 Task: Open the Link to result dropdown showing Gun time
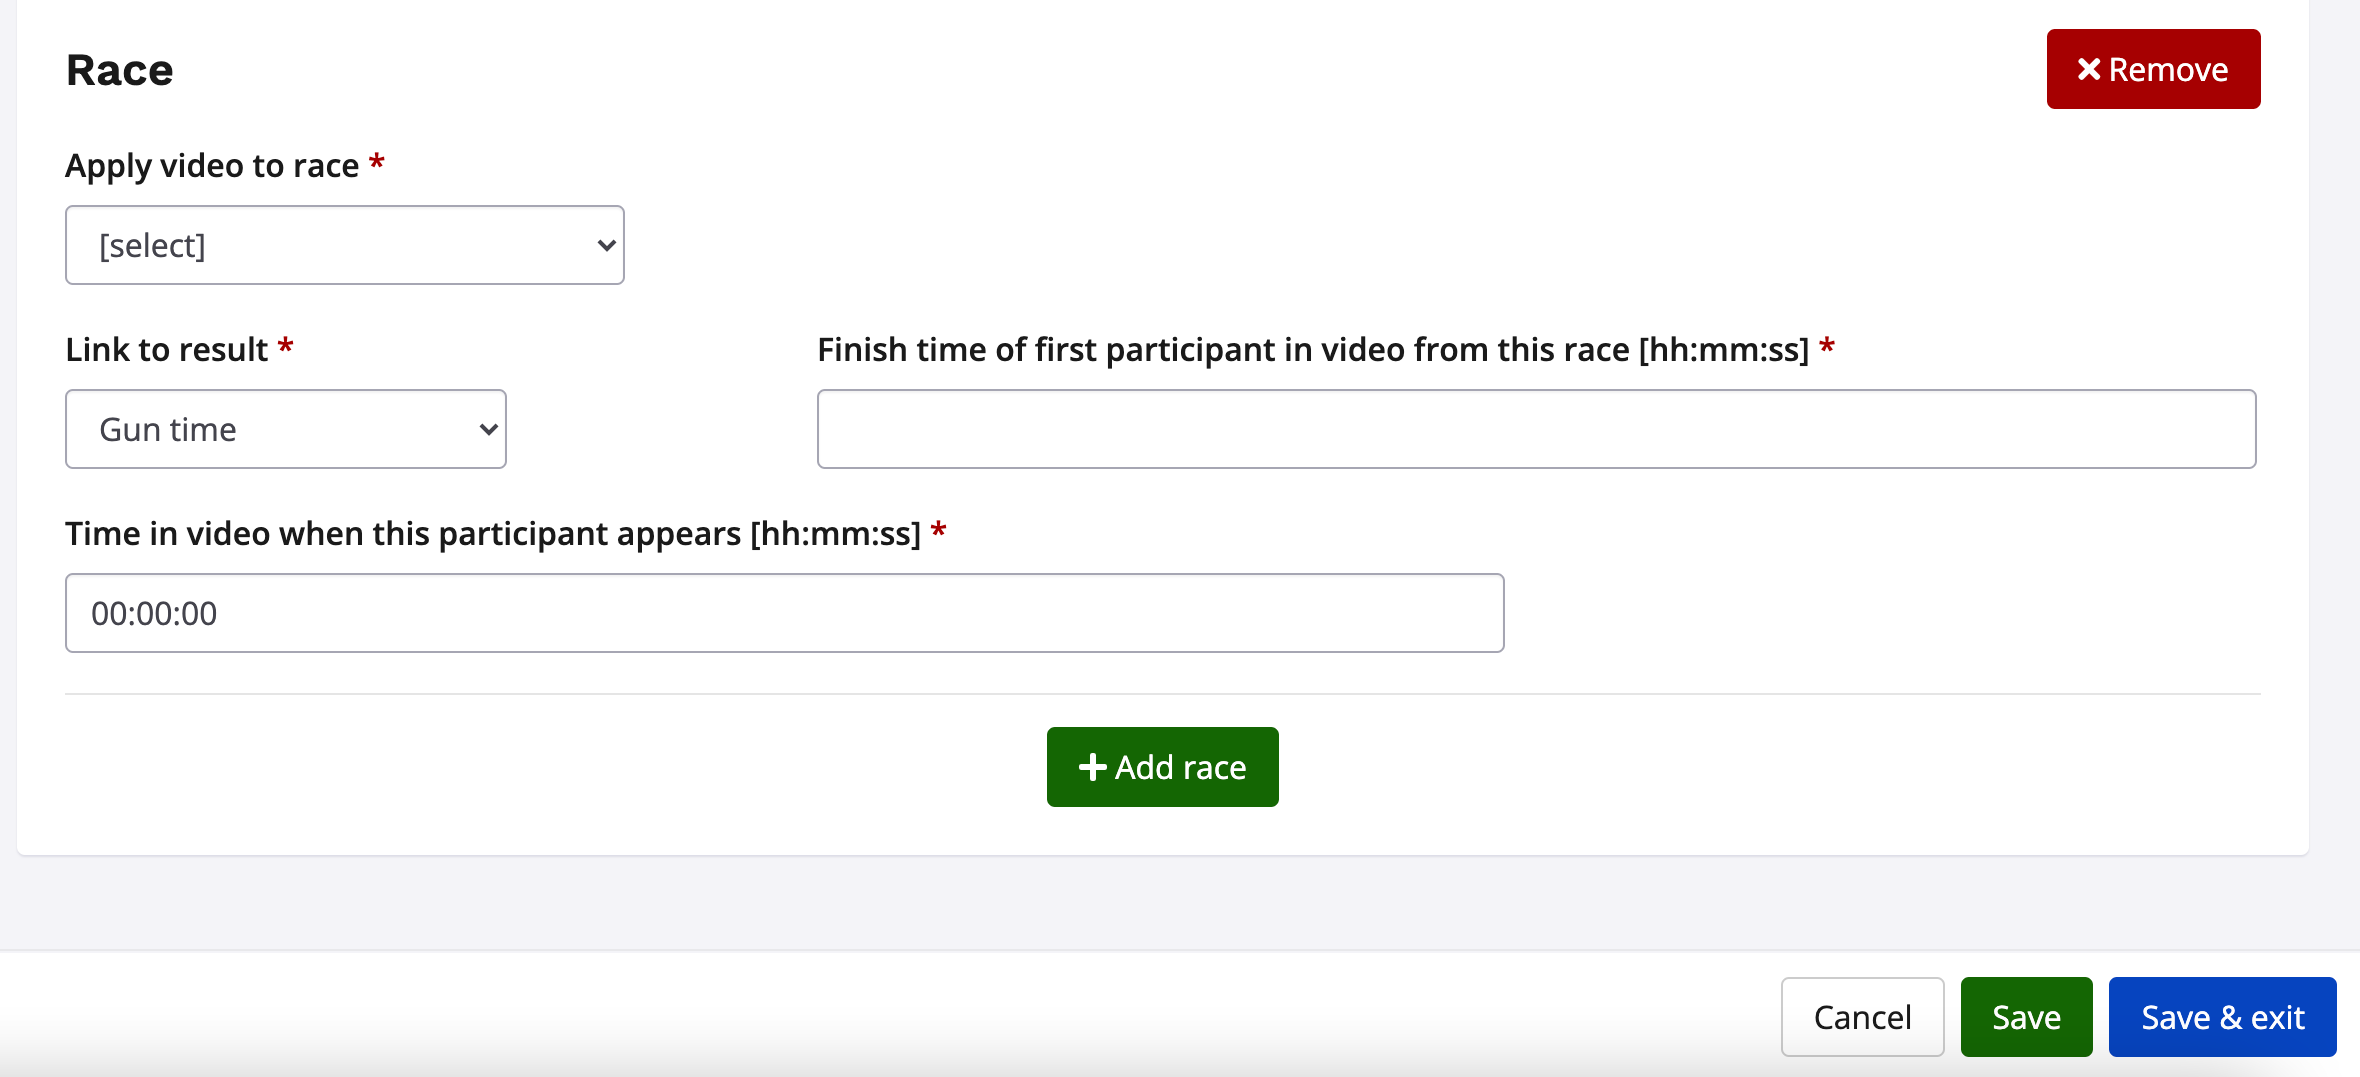(x=286, y=429)
